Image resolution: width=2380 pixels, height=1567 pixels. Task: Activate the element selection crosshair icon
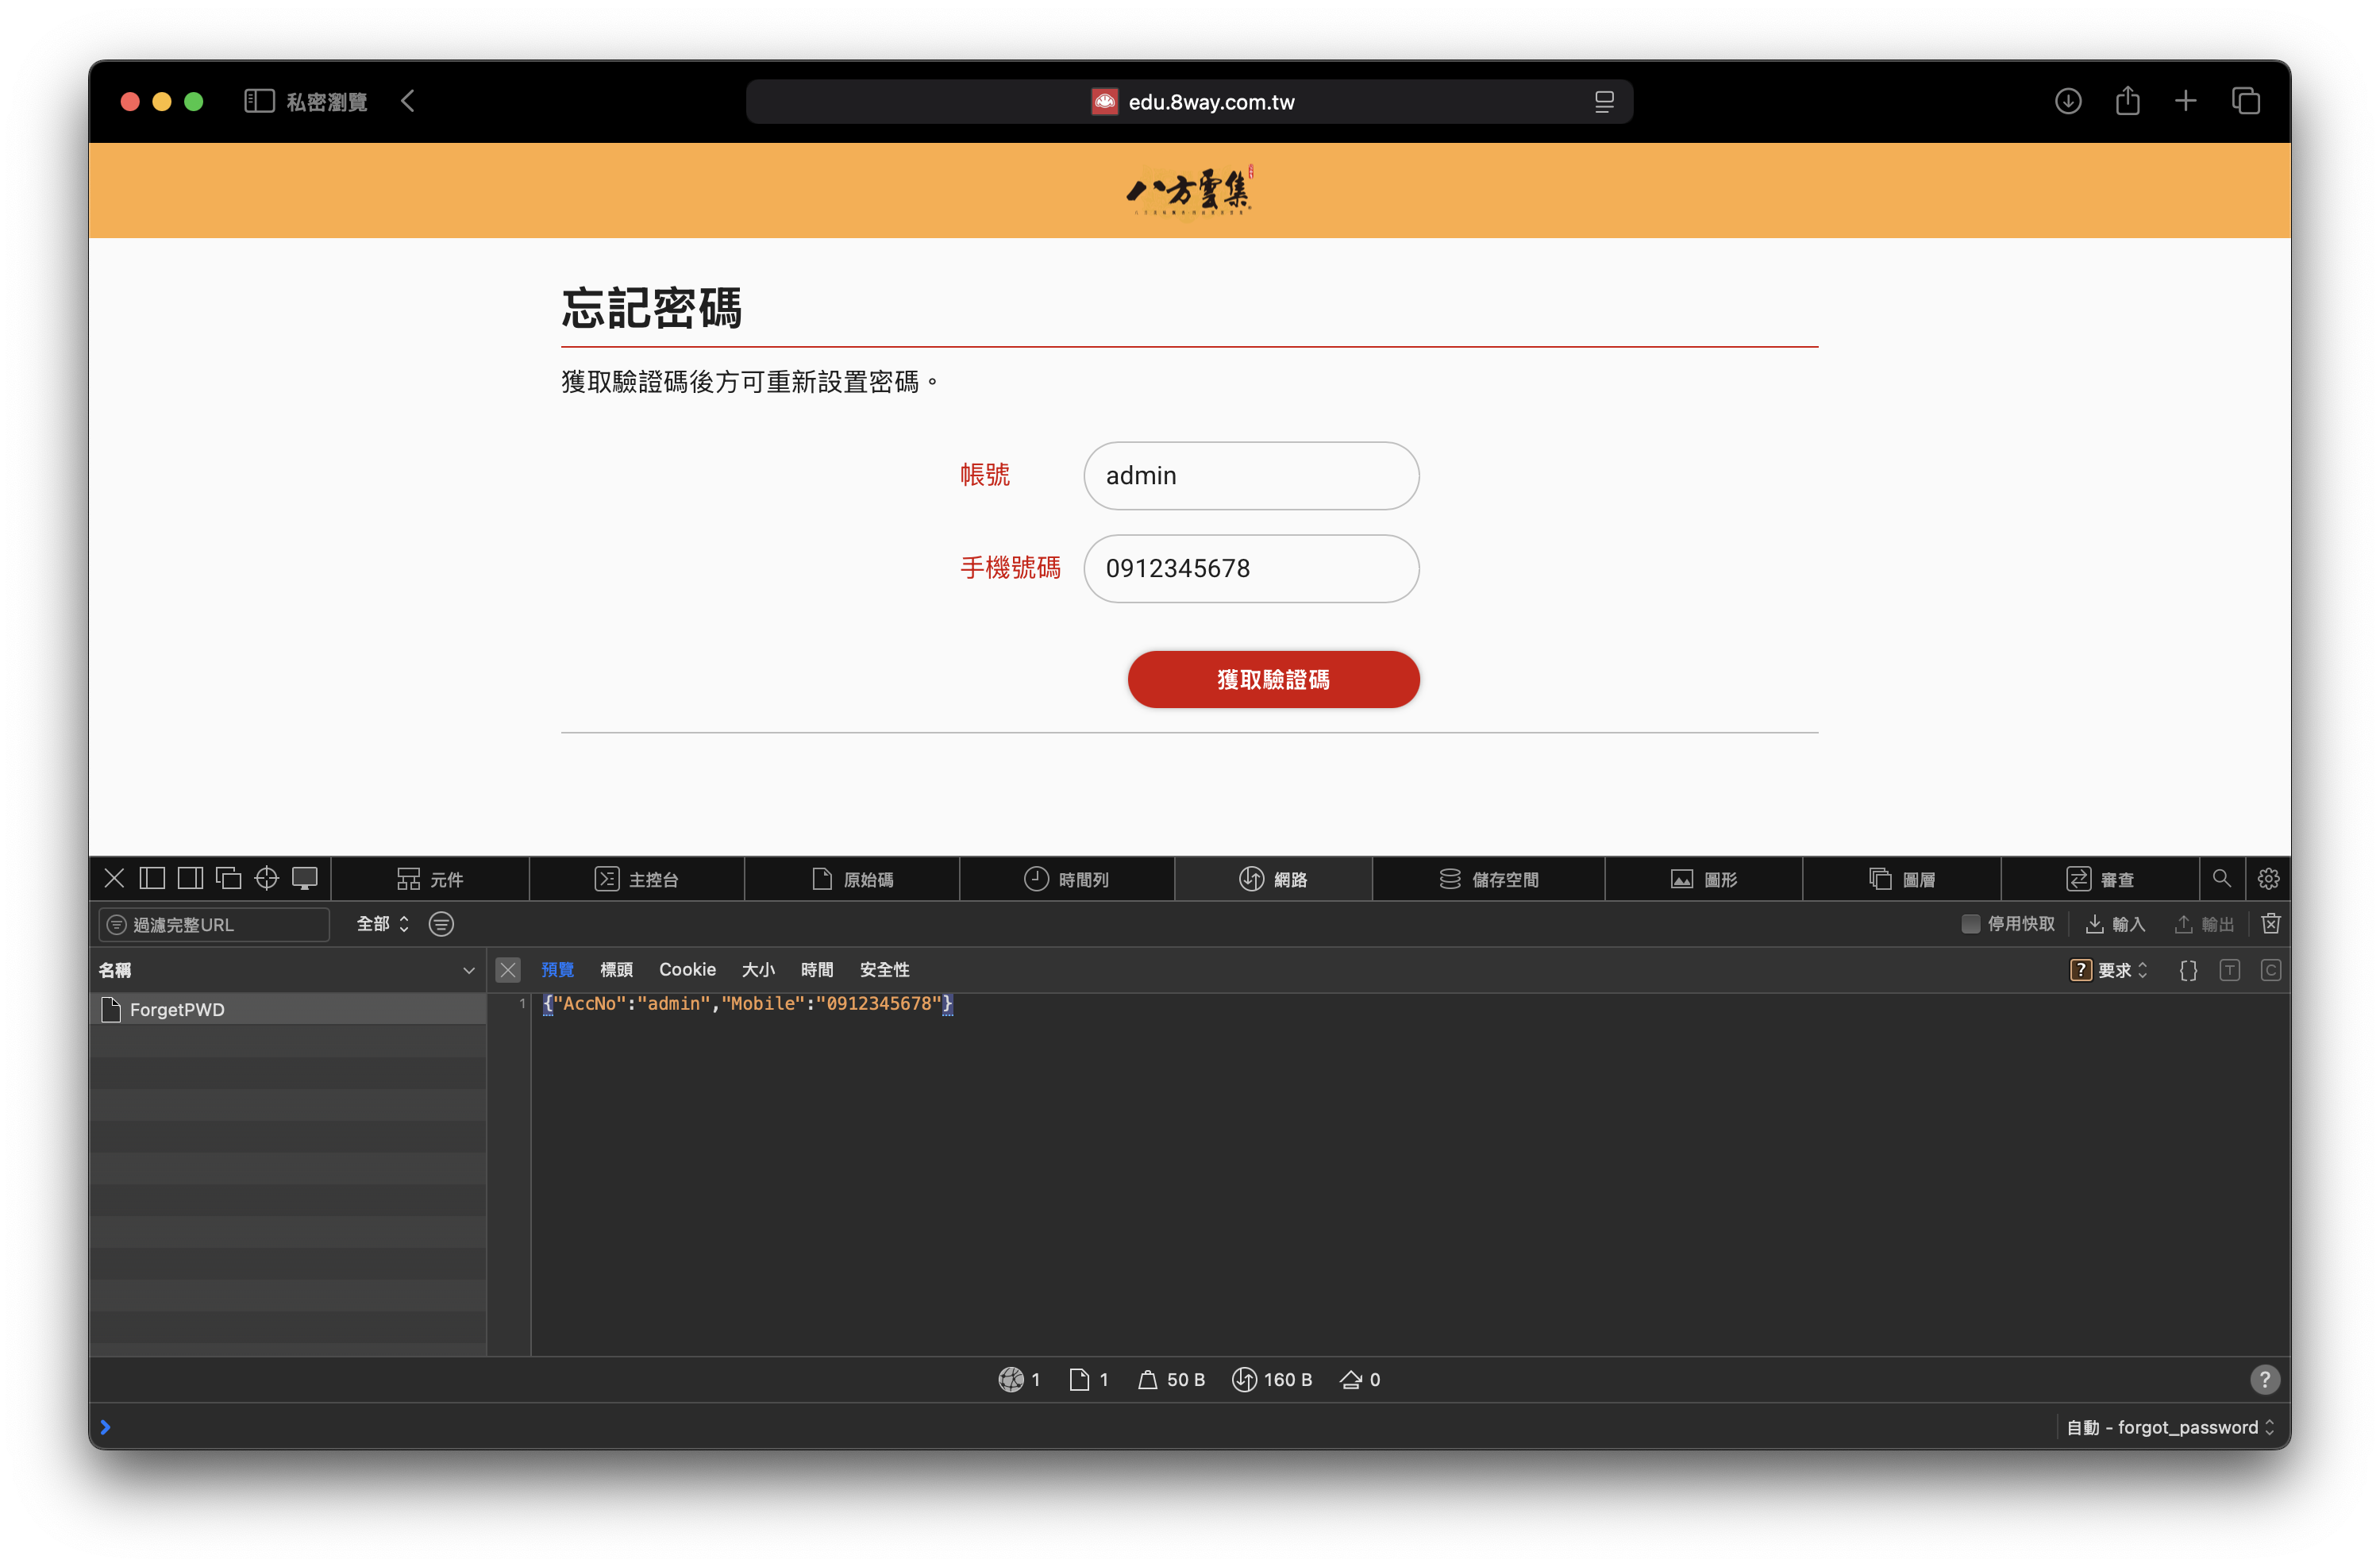pyautogui.click(x=266, y=878)
